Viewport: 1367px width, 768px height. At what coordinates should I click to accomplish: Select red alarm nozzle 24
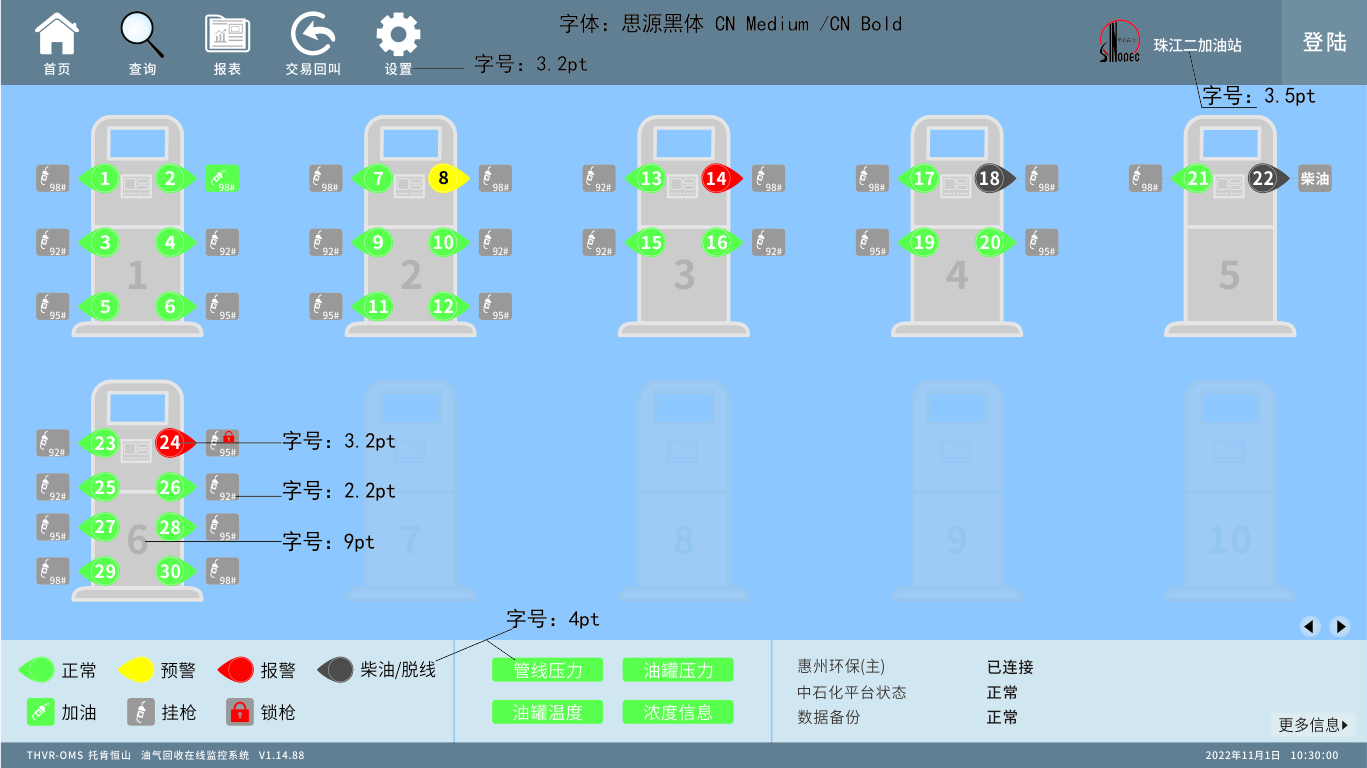[173, 443]
